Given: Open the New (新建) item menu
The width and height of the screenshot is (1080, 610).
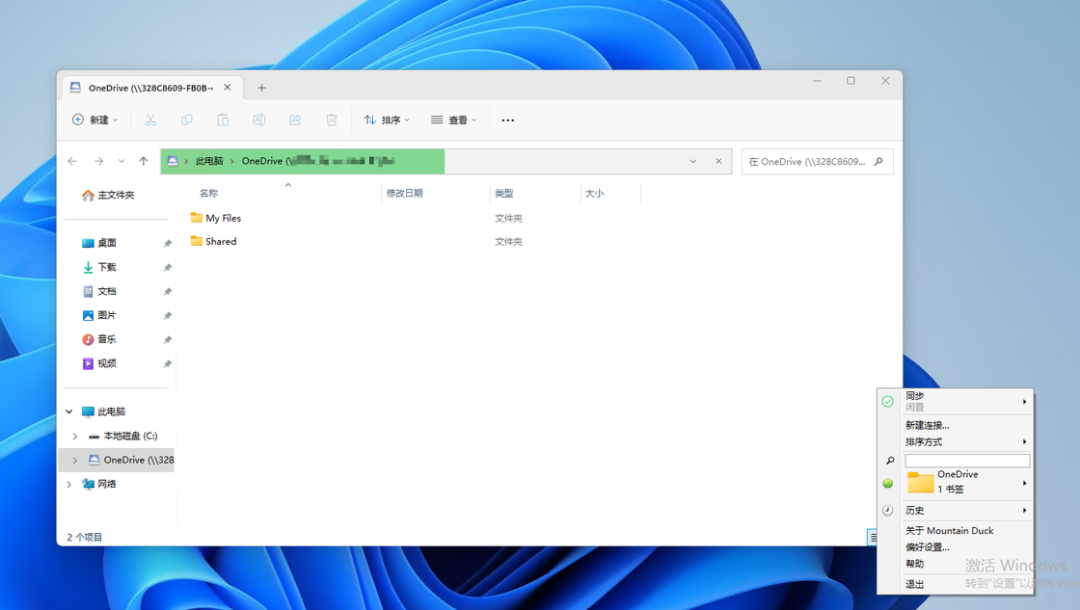Looking at the screenshot, I should [x=95, y=120].
